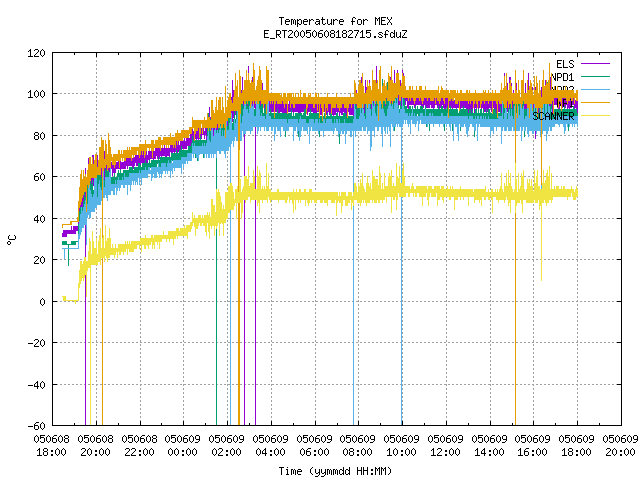Click the y-axis tick label '20'

click(39, 260)
